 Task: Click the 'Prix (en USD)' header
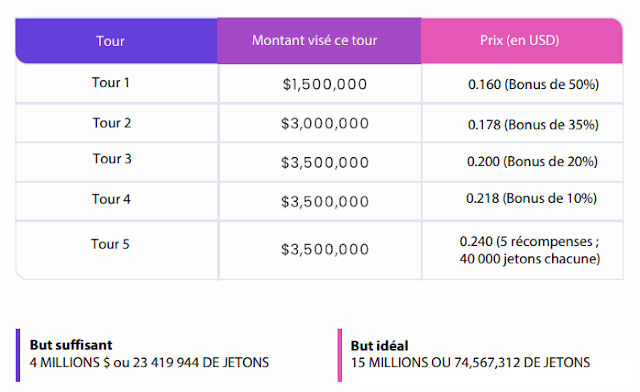click(x=519, y=40)
